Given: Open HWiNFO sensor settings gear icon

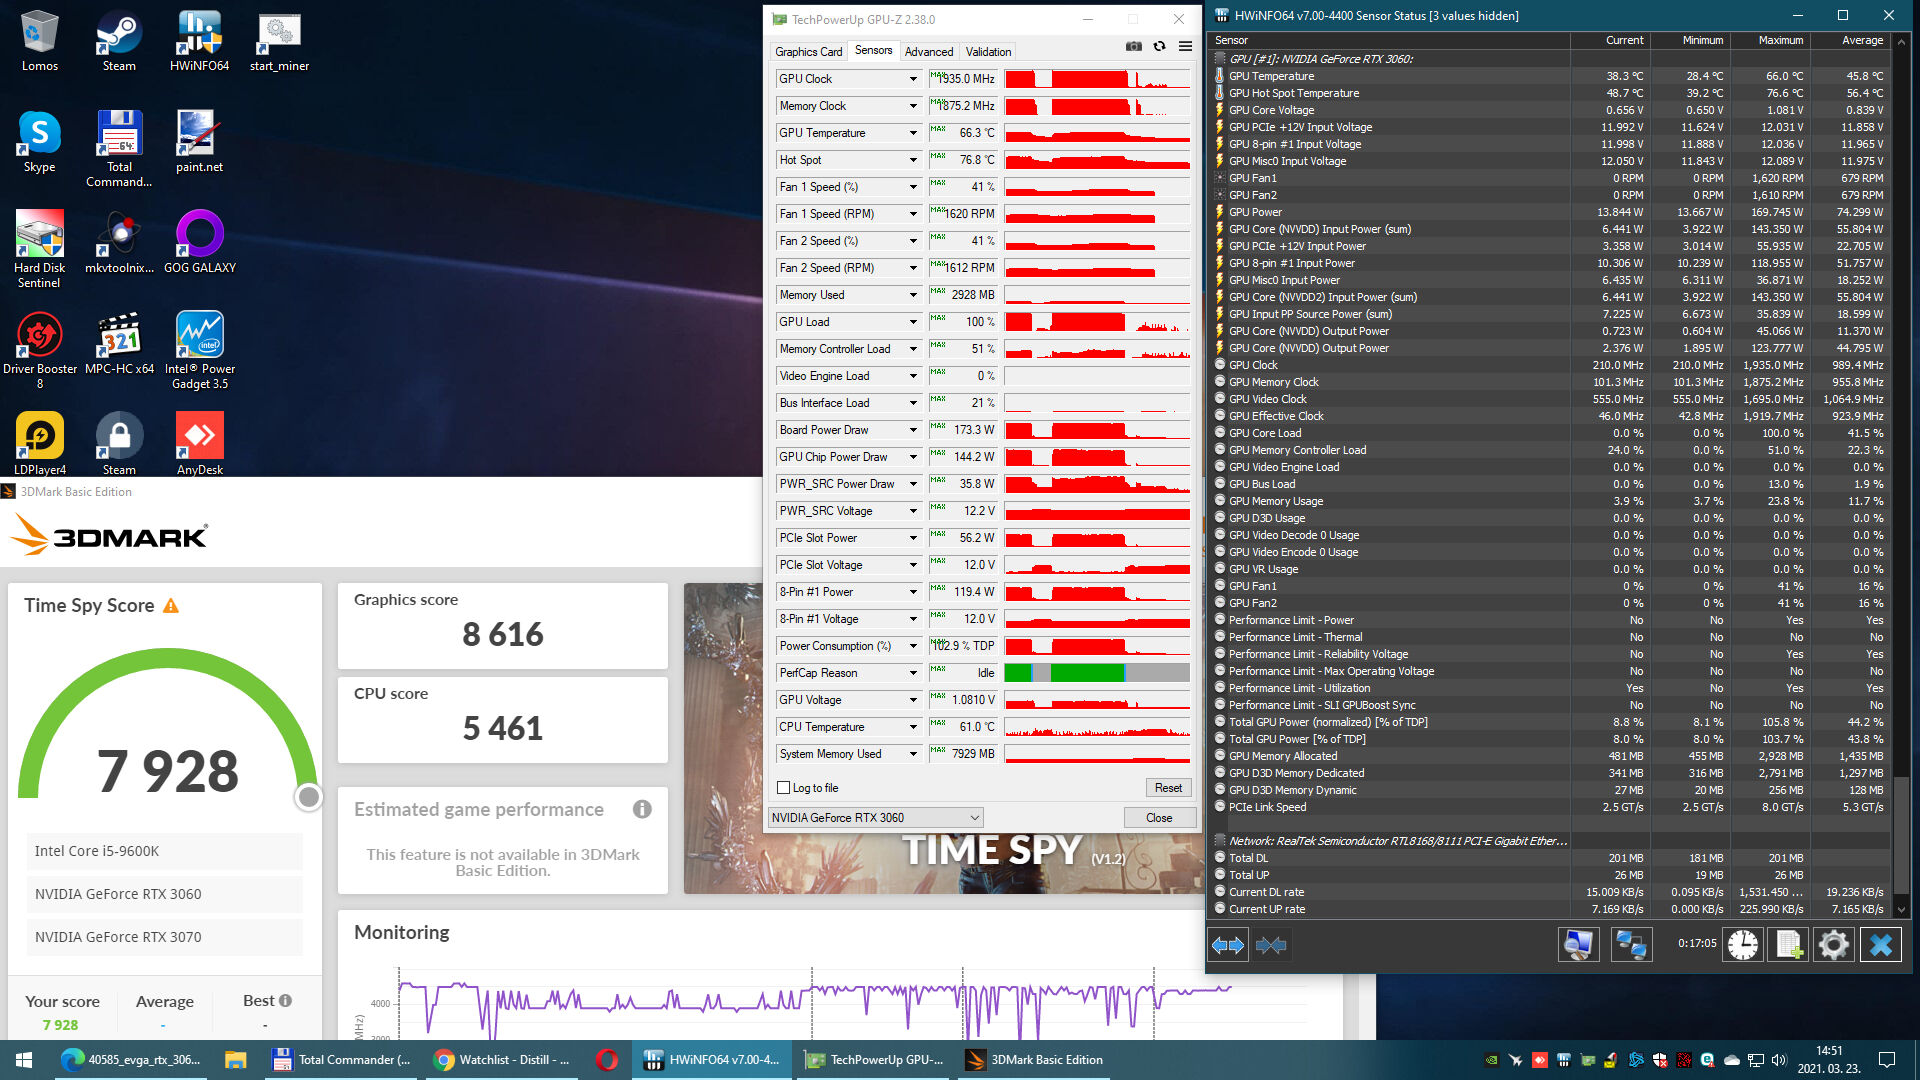Looking at the screenshot, I should [x=1834, y=945].
